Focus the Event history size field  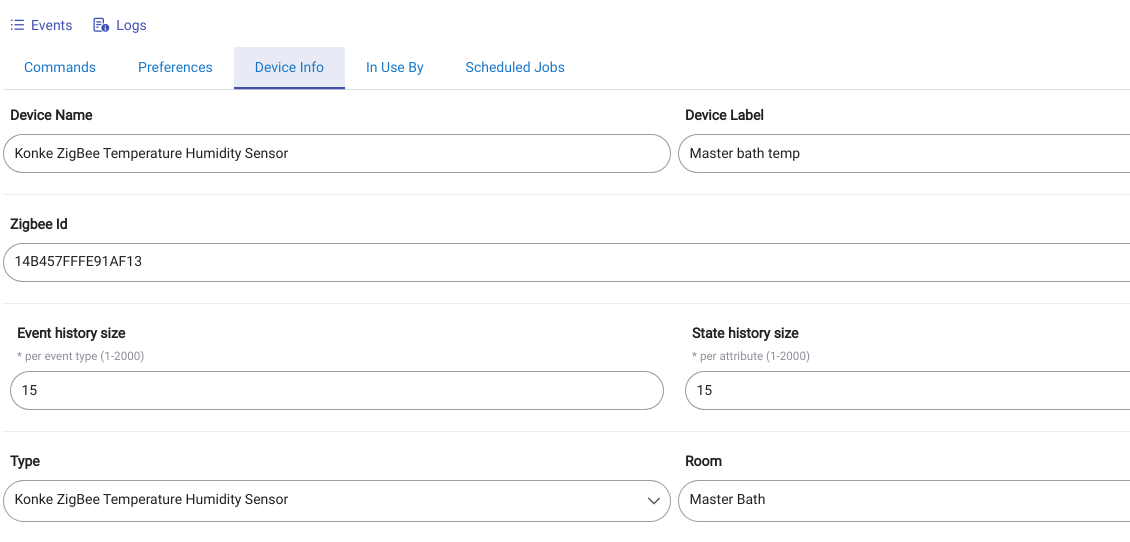pyautogui.click(x=337, y=391)
